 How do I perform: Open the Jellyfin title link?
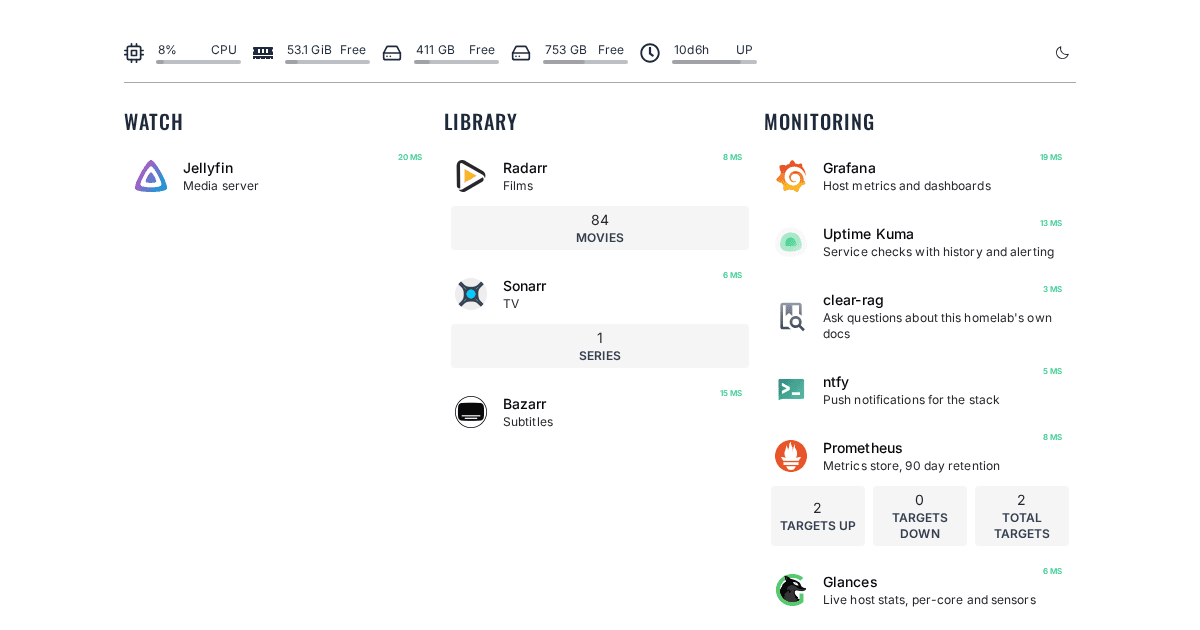(x=208, y=168)
